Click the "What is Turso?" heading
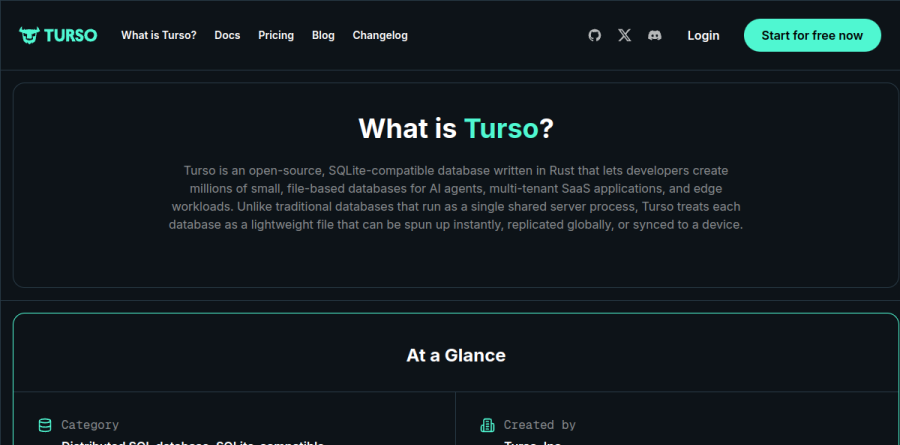This screenshot has width=900, height=445. point(456,128)
